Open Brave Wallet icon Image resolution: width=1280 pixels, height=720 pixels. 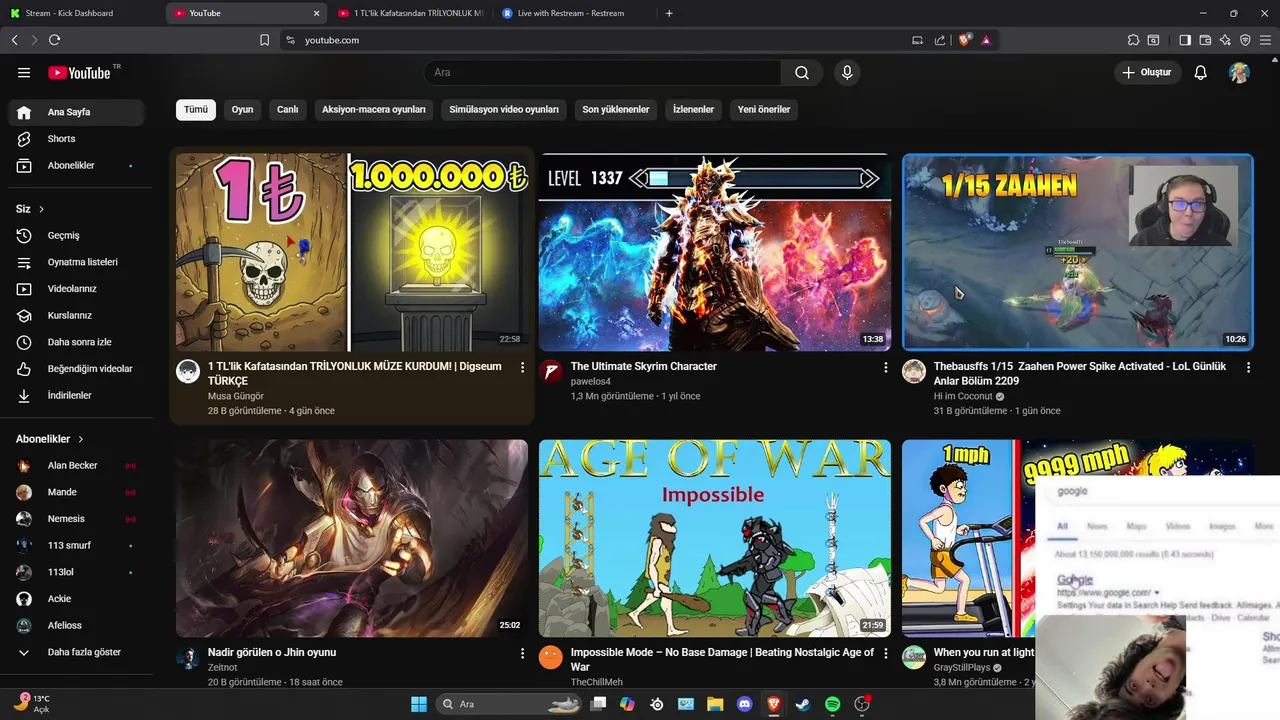tap(1205, 40)
